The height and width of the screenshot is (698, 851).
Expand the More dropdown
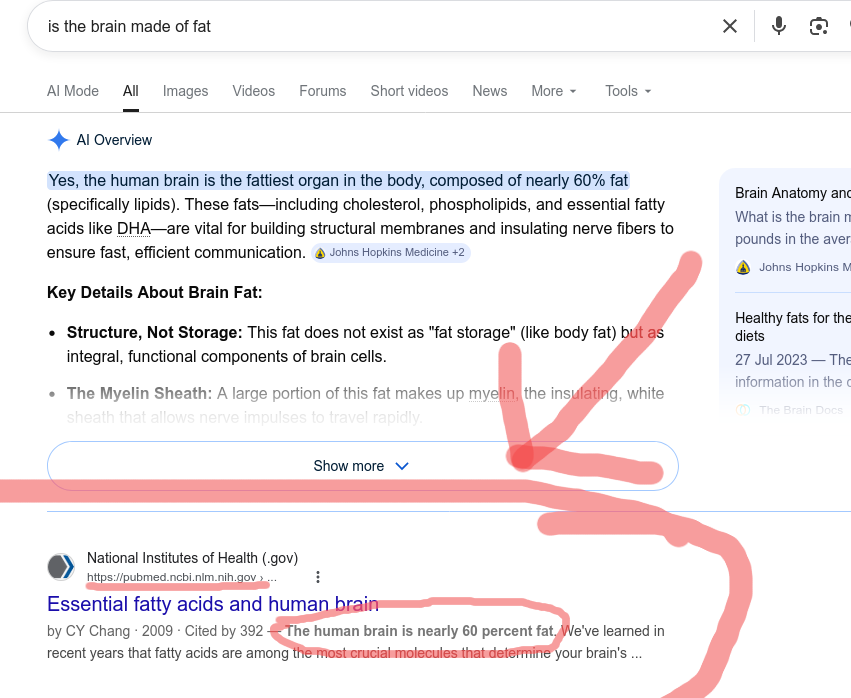(x=554, y=91)
